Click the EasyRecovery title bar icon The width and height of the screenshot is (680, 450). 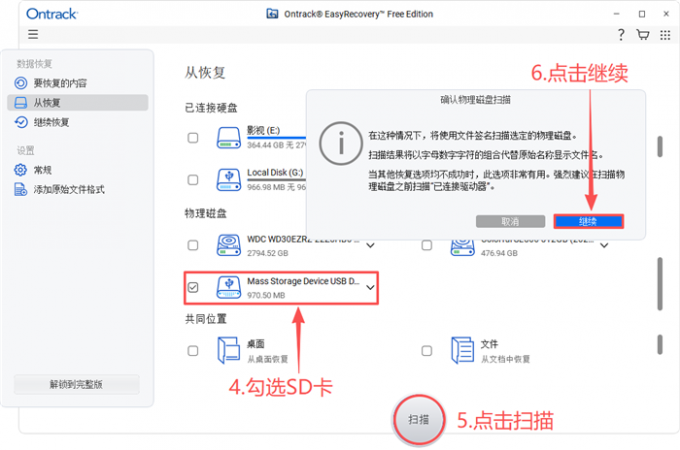click(x=272, y=14)
